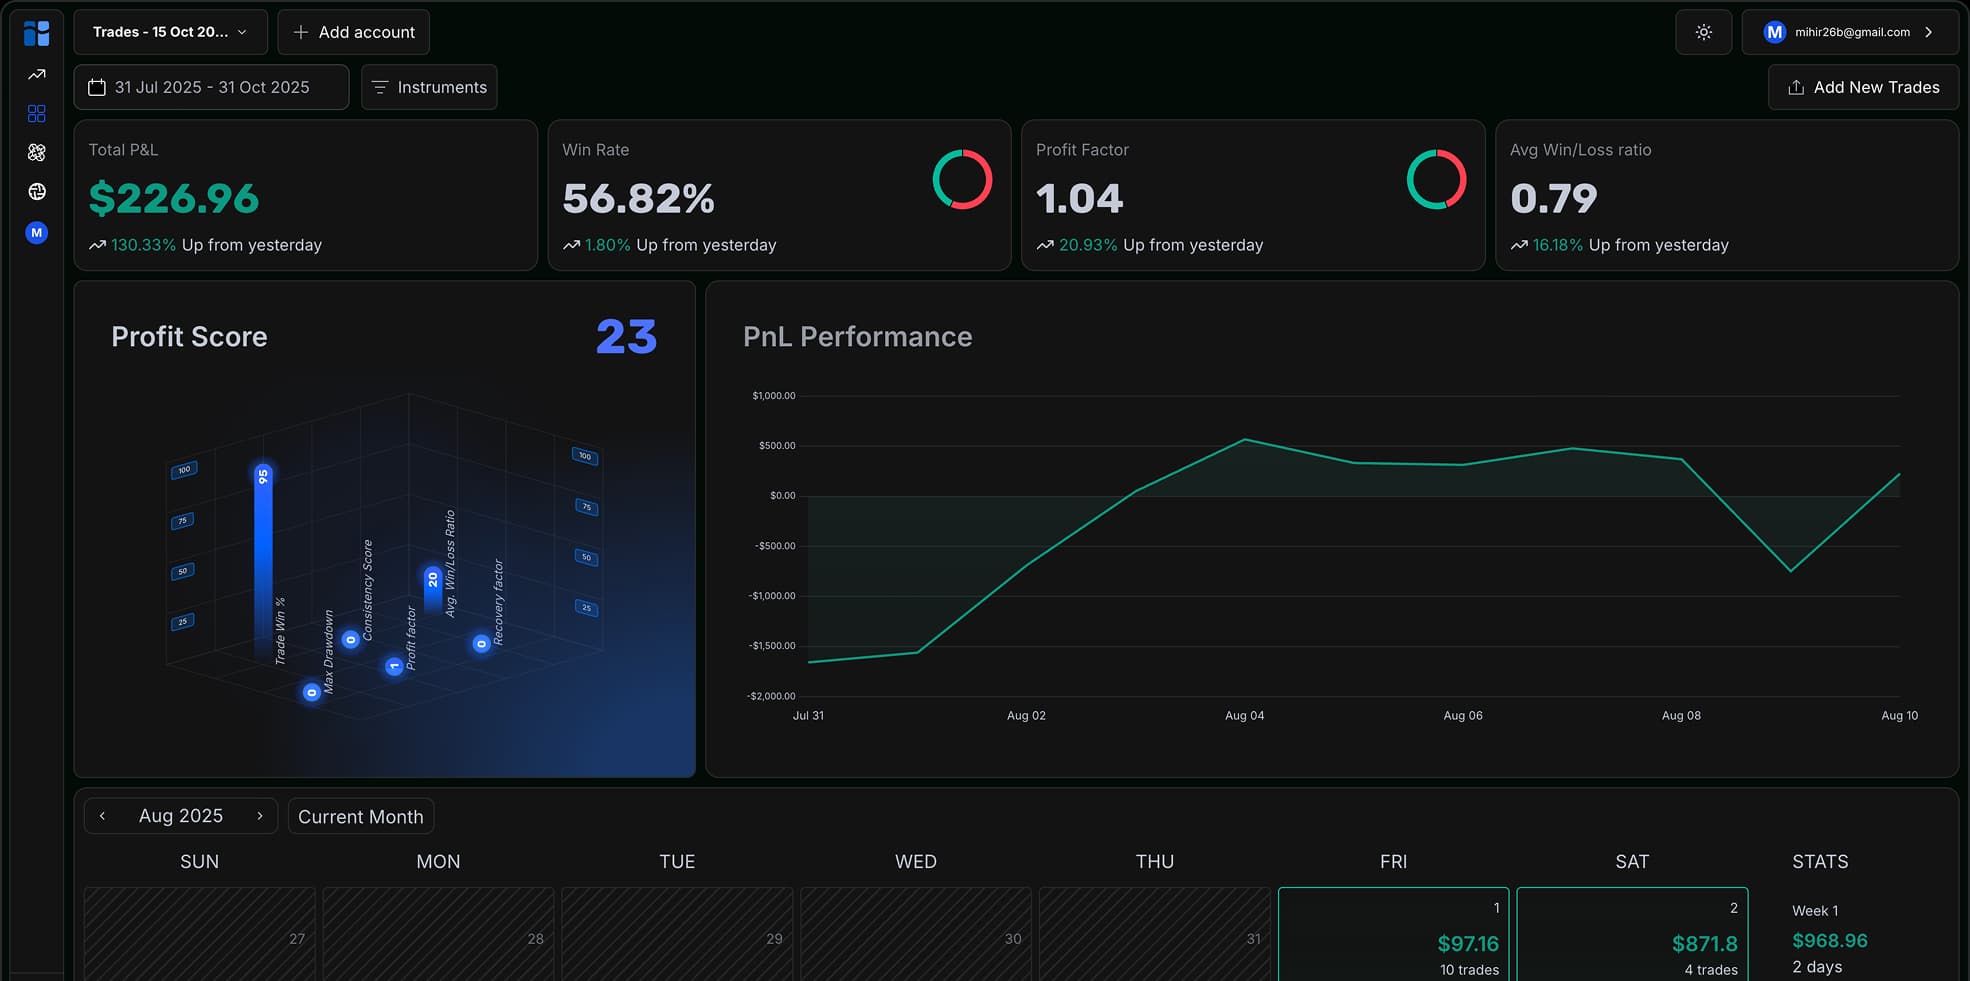This screenshot has width=1970, height=981.
Task: Open the Instruments filter dropdown
Action: coord(429,87)
